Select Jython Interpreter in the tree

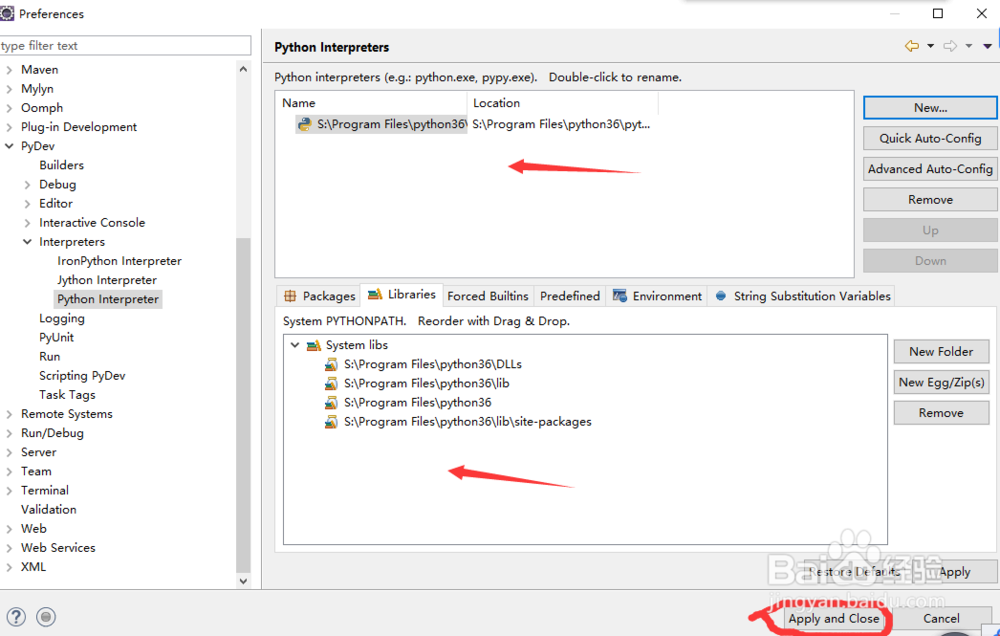pyautogui.click(x=107, y=280)
